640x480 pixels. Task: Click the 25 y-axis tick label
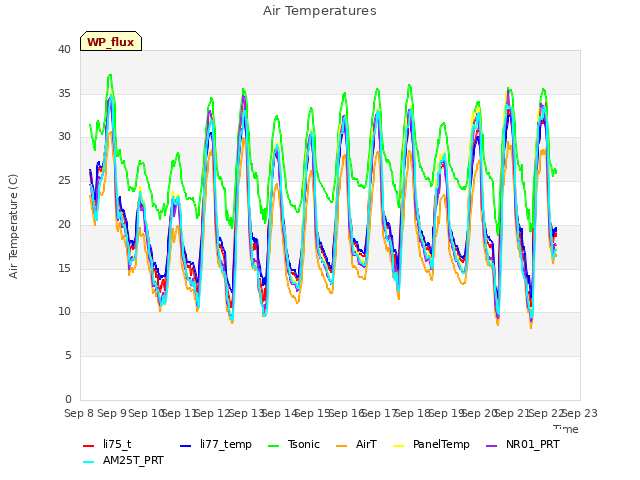(64, 180)
